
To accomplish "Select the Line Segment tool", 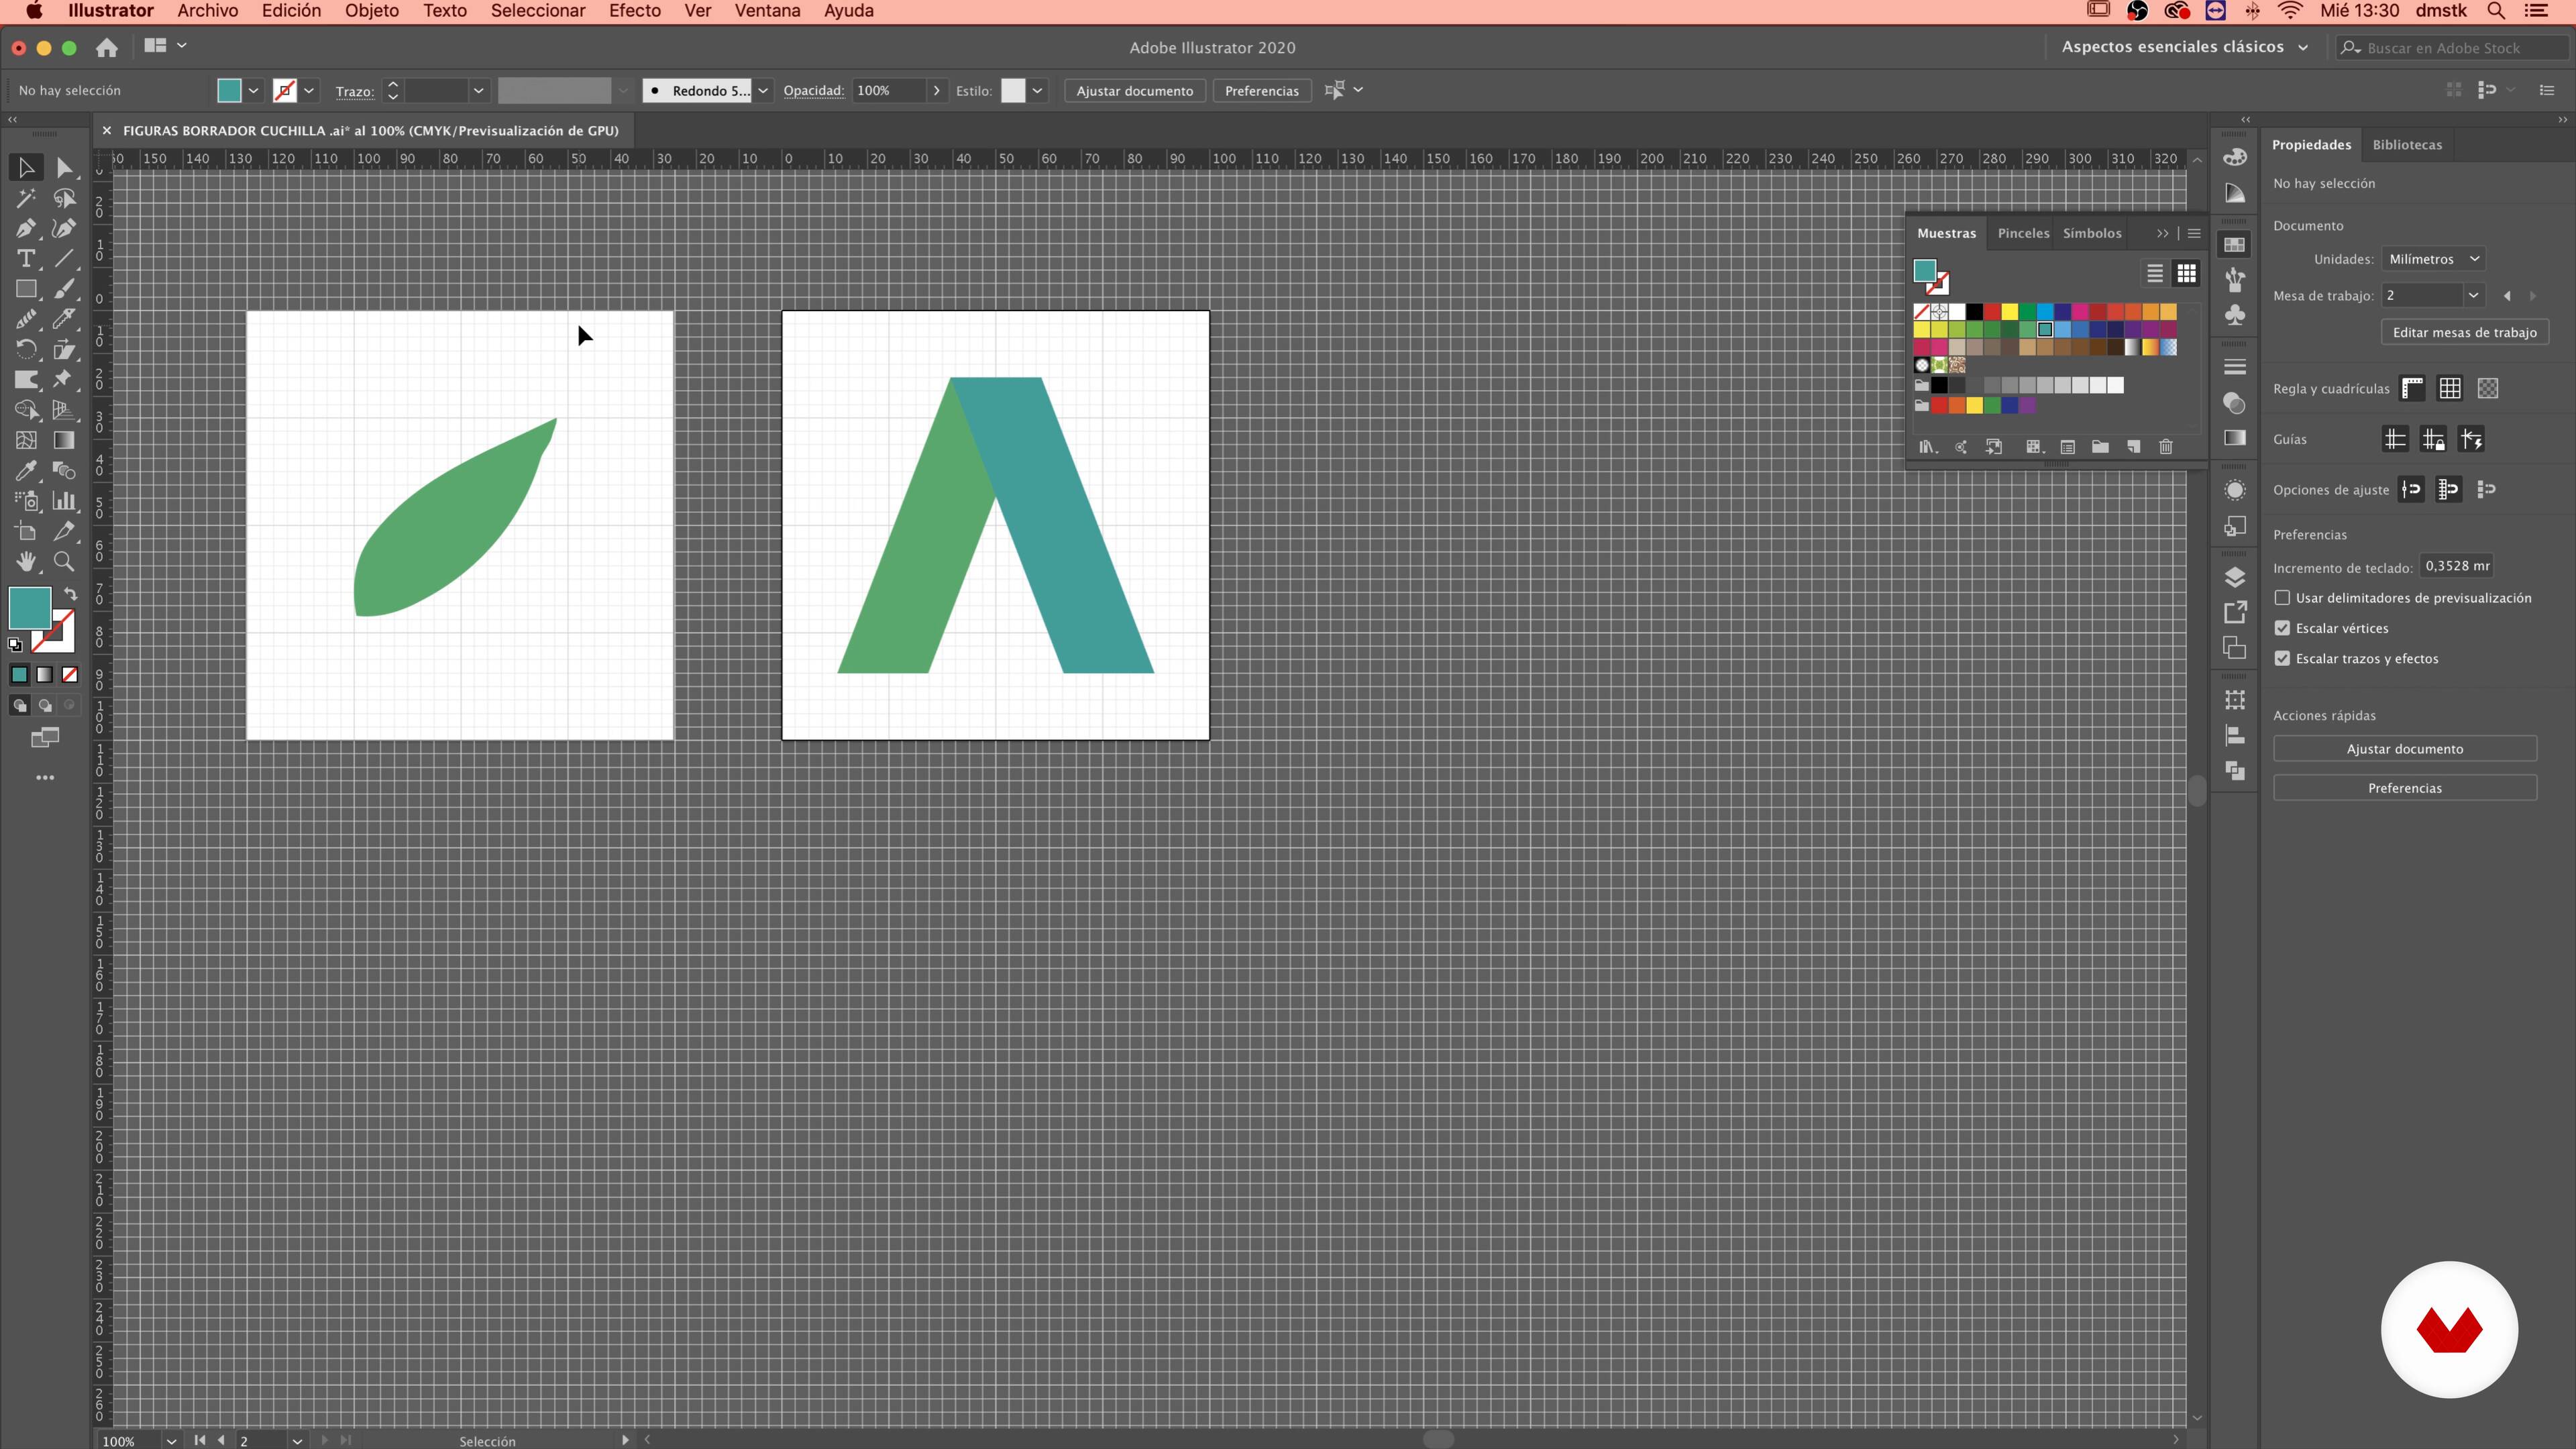I will click(x=64, y=258).
